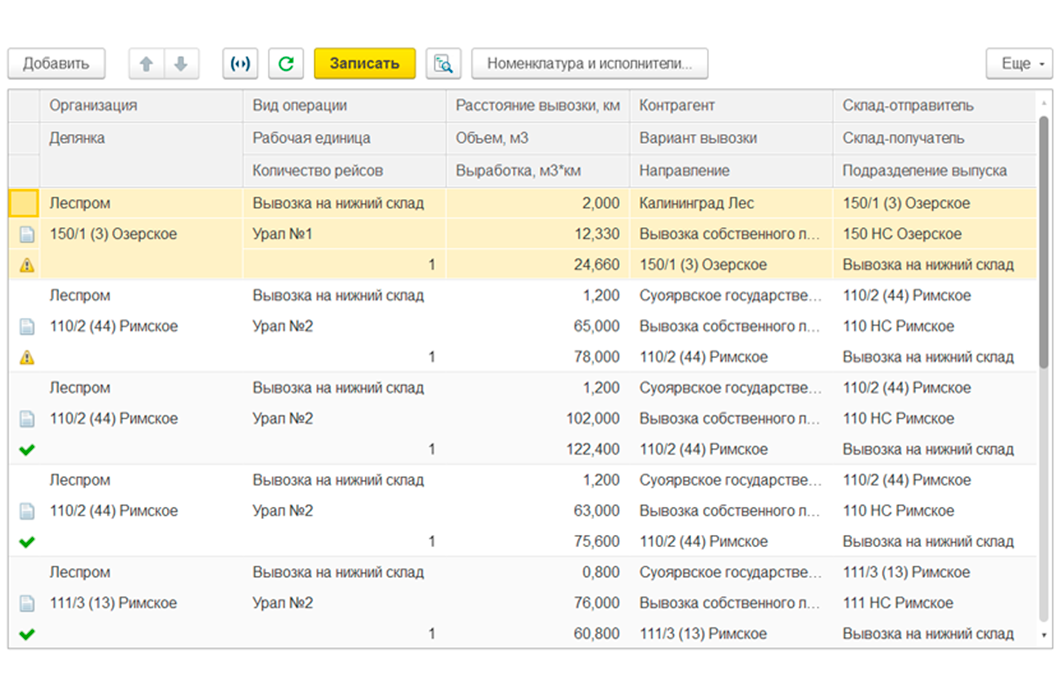Click the broadcast signal icon button
The width and height of the screenshot is (1058, 699).
pyautogui.click(x=240, y=64)
